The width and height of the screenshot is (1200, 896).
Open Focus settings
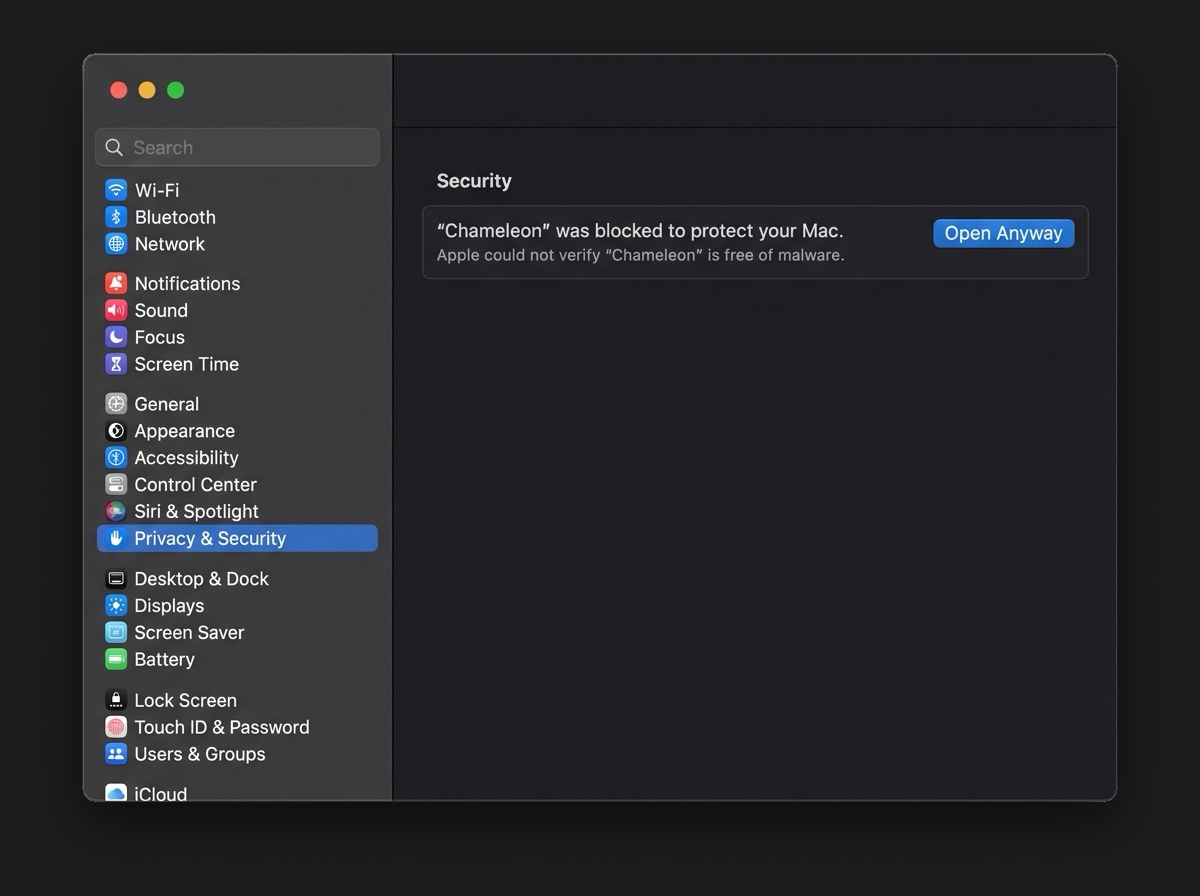(160, 337)
